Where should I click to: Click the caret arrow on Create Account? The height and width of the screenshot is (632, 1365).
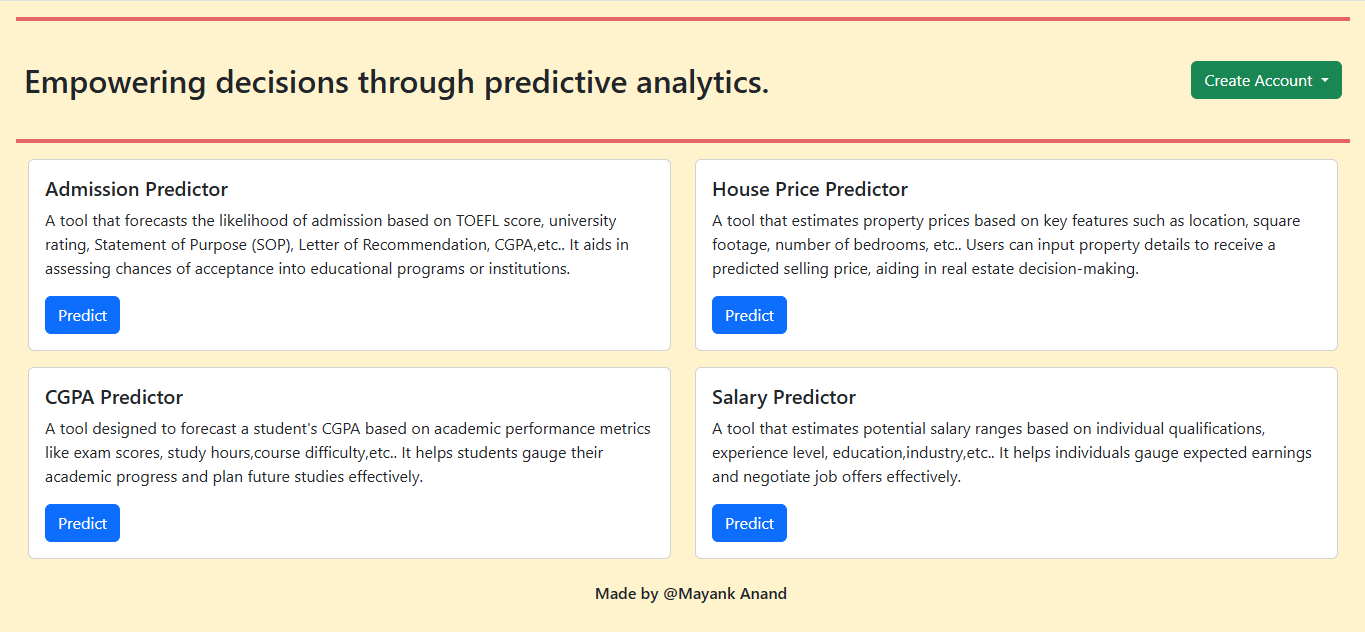tap(1325, 81)
